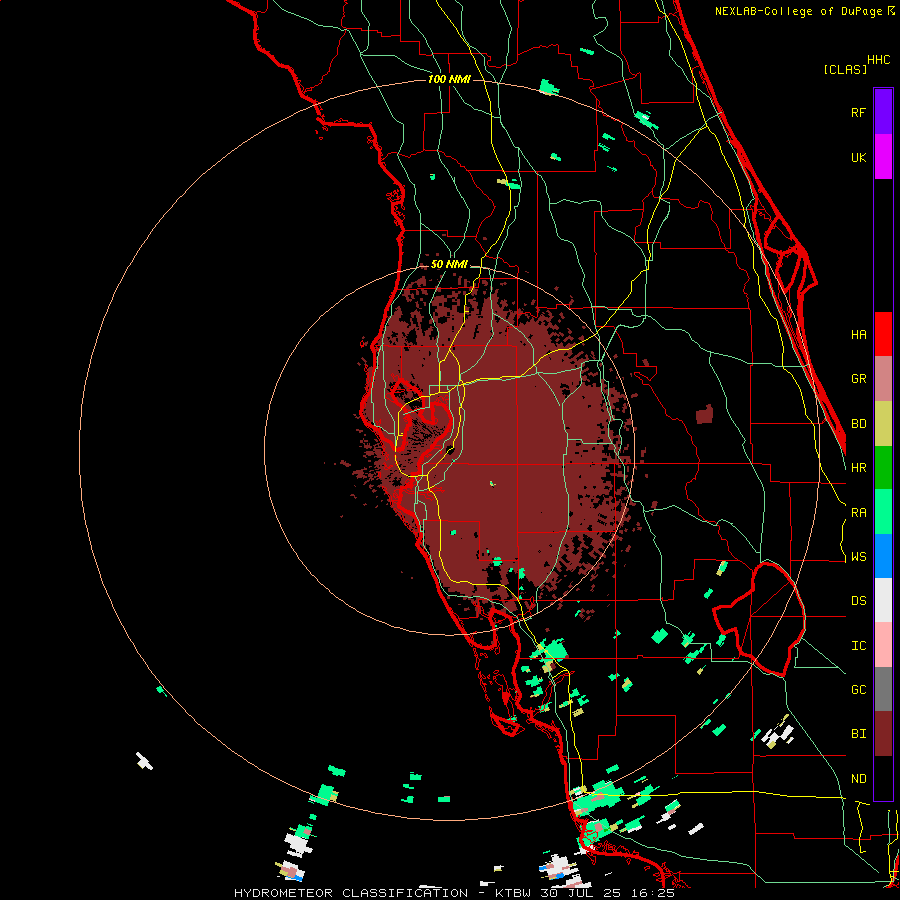
Task: Click the '[CLAS]' legend heading
Action: (x=845, y=70)
